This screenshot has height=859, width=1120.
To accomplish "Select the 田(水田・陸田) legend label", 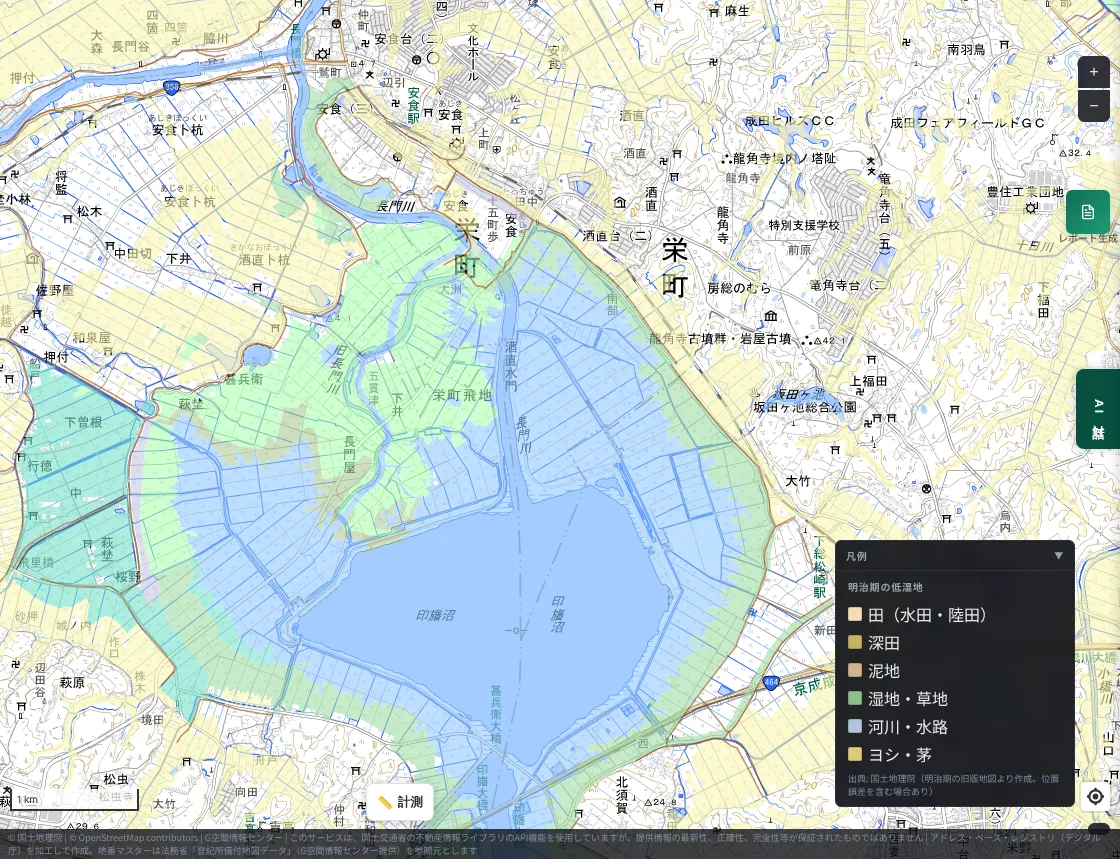I will click(x=927, y=615).
